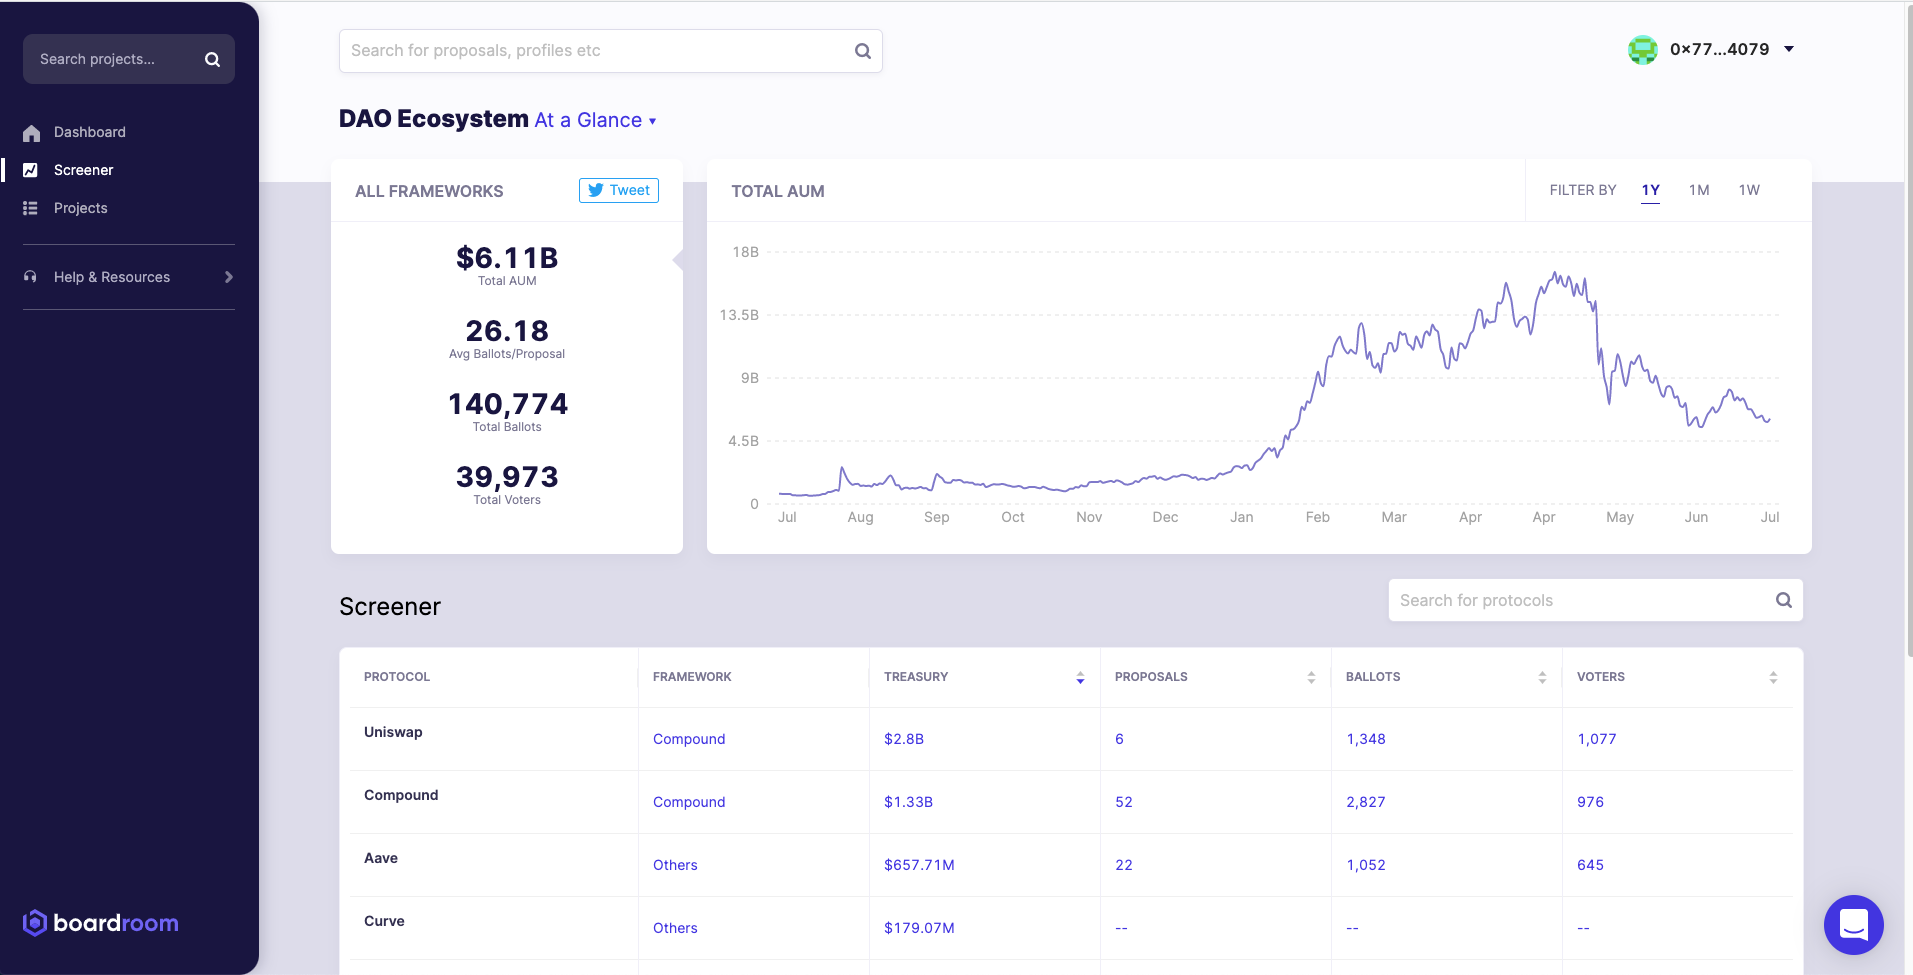Open the boardroom logo in sidebar
1913x975 pixels.
pos(101,923)
